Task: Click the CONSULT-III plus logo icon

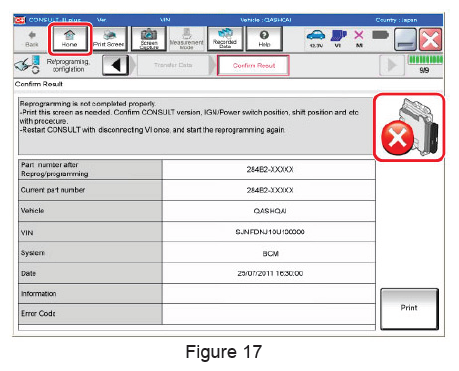Action: [x=20, y=20]
